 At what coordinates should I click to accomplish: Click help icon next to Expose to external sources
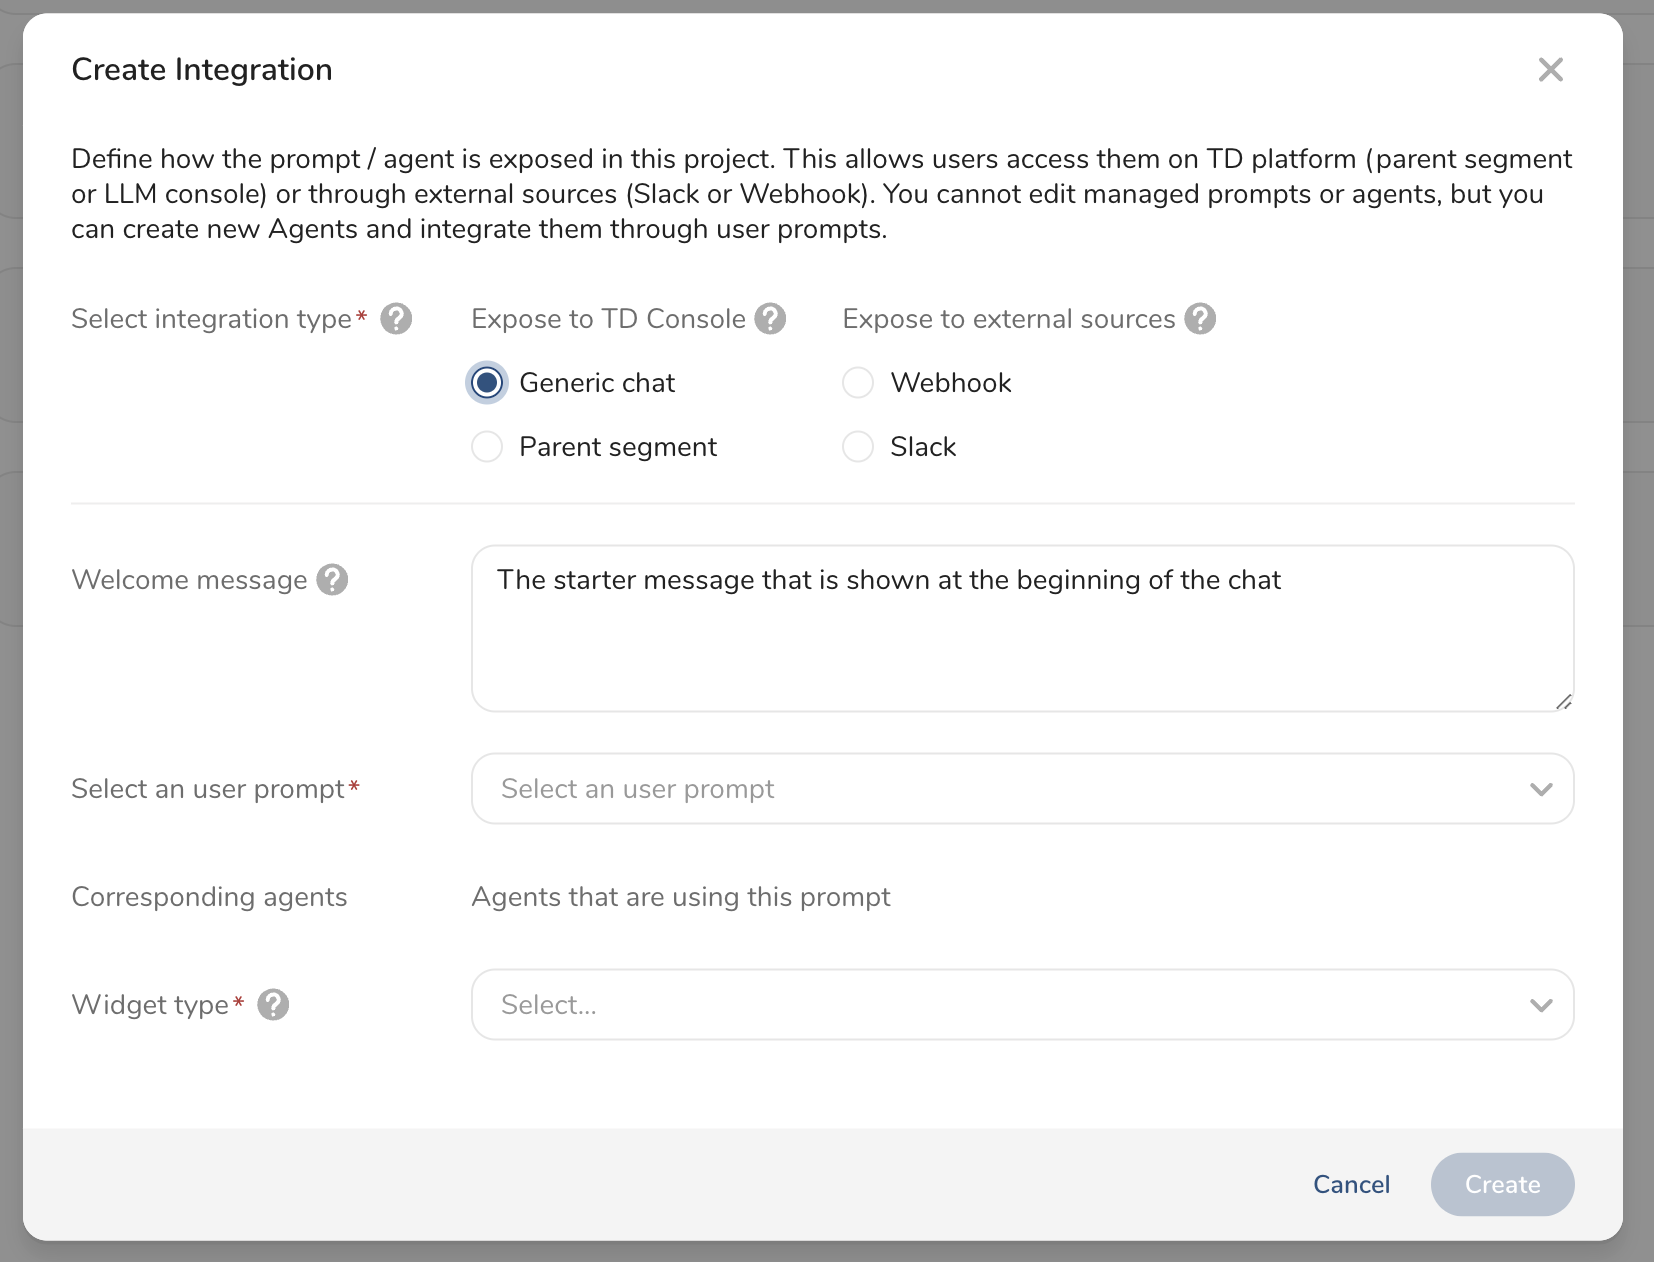click(x=1200, y=319)
